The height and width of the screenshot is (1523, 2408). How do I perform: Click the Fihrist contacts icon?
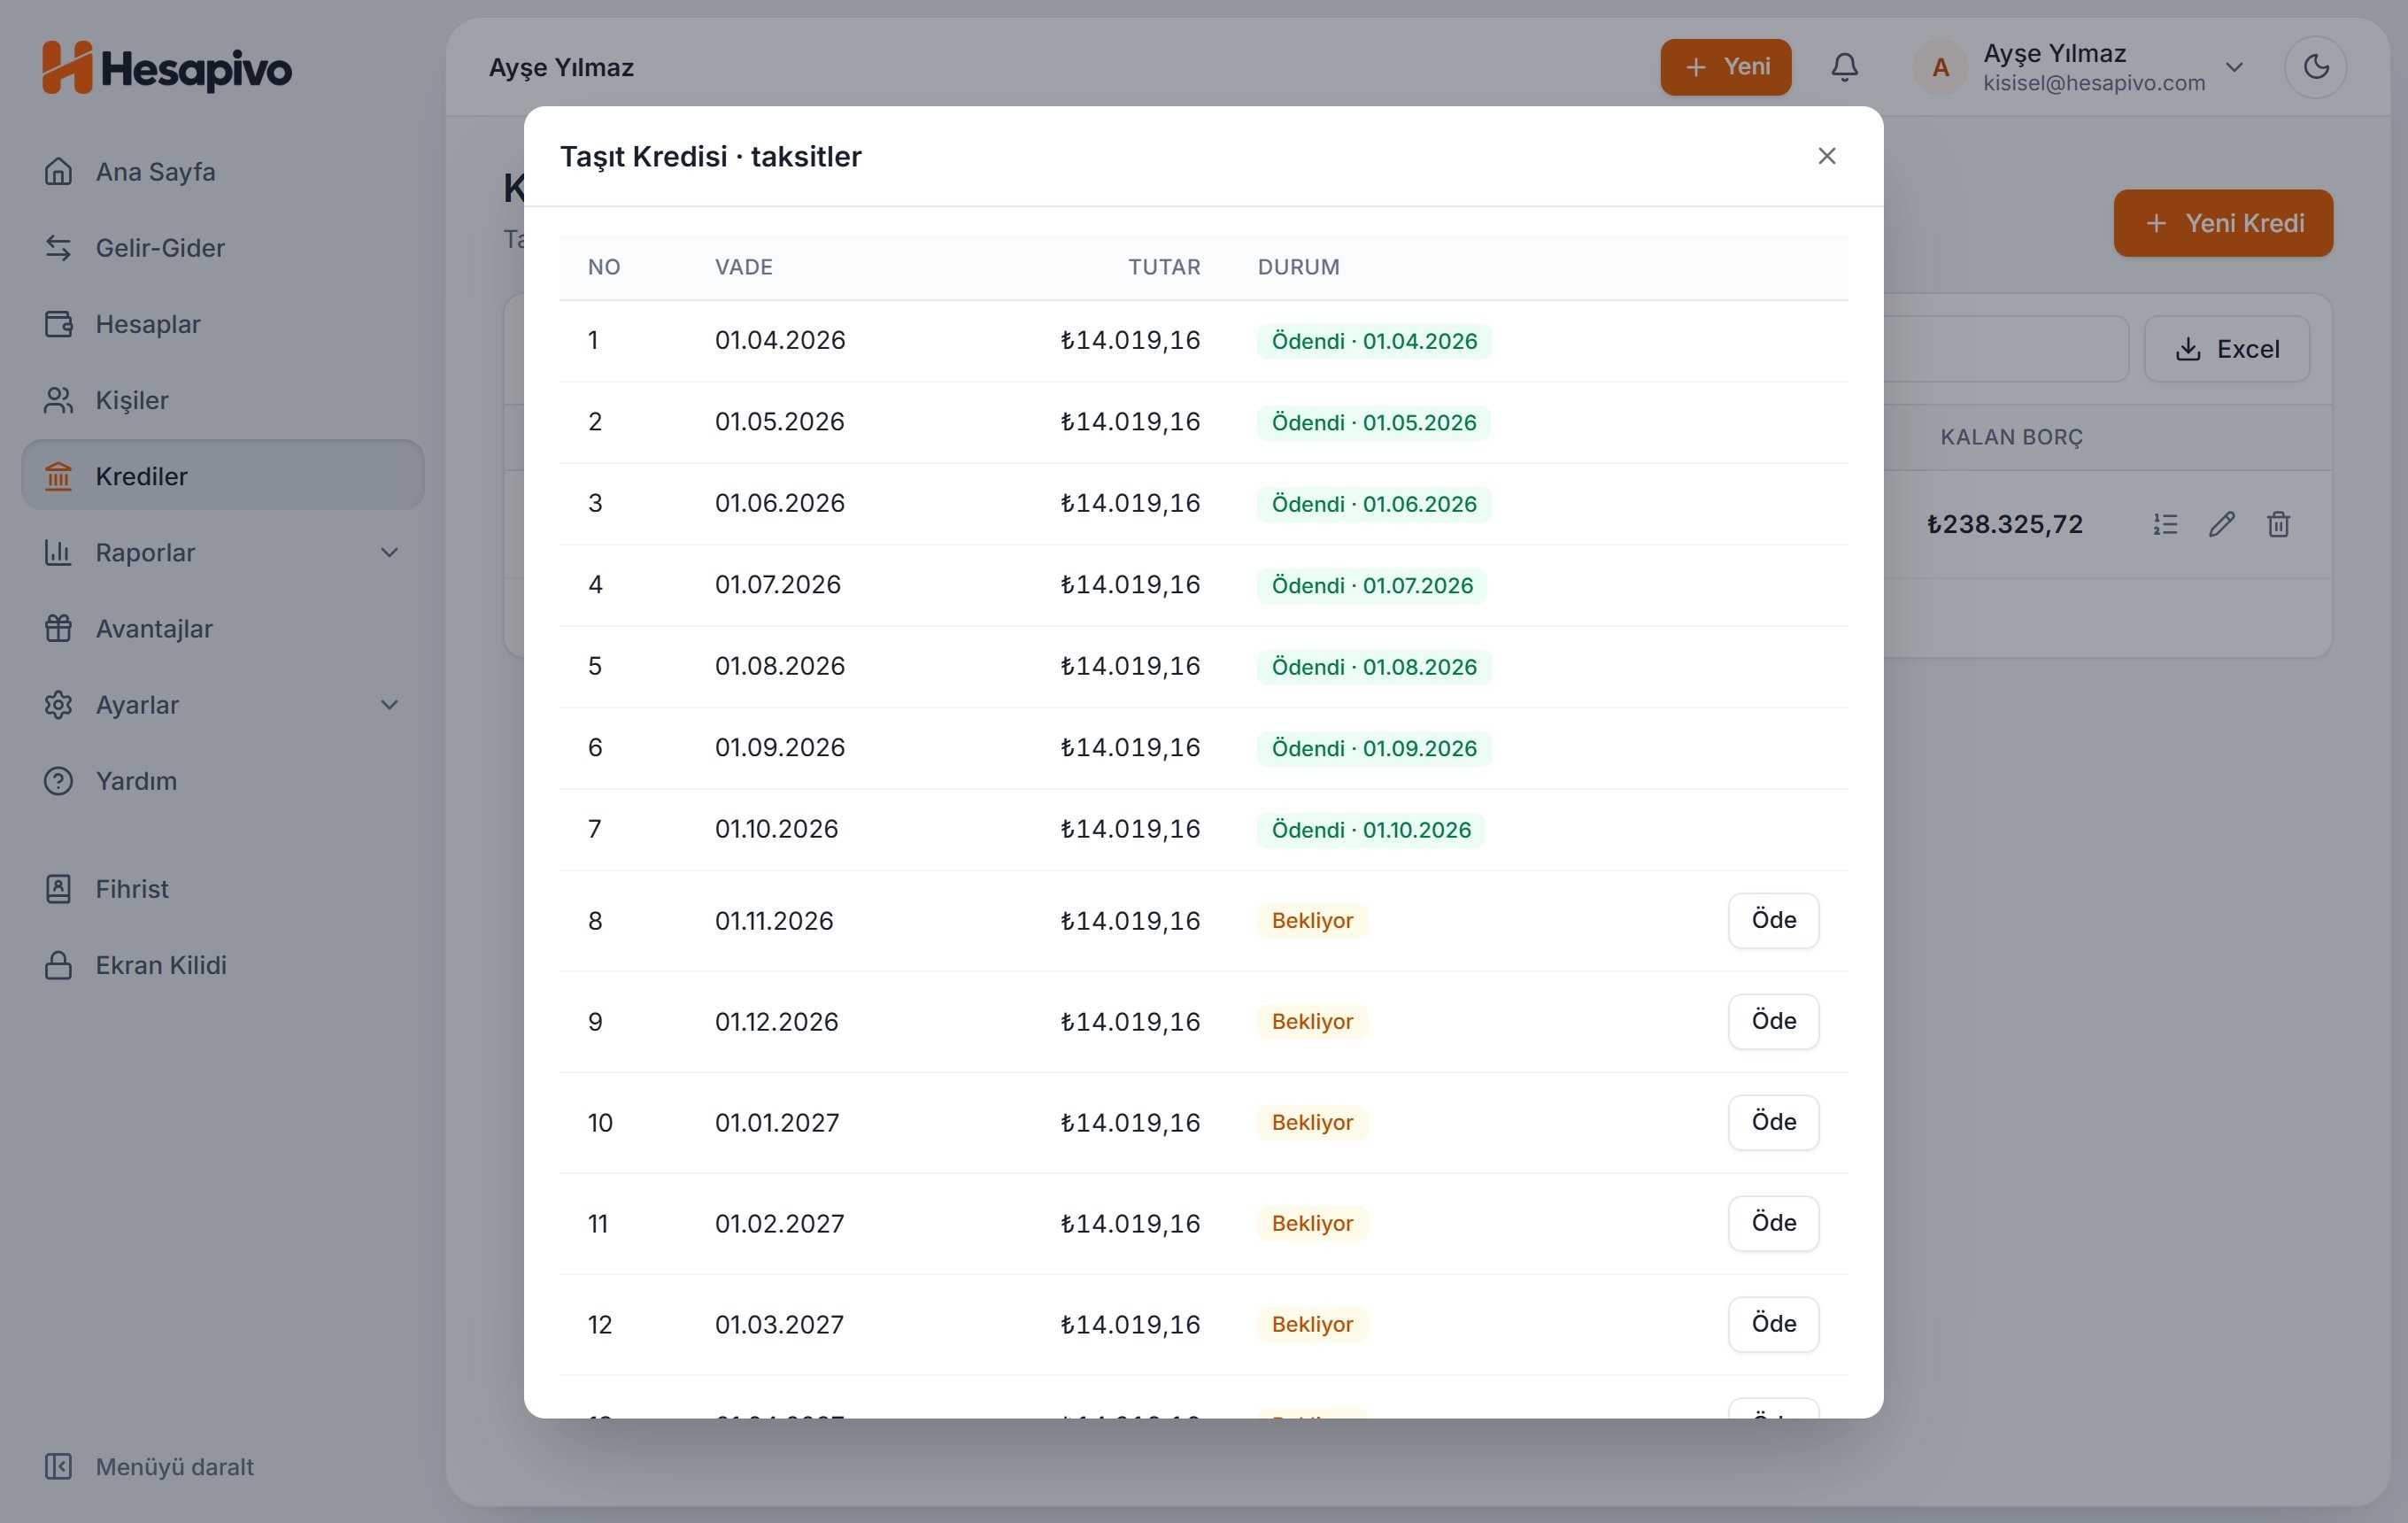pos(58,889)
